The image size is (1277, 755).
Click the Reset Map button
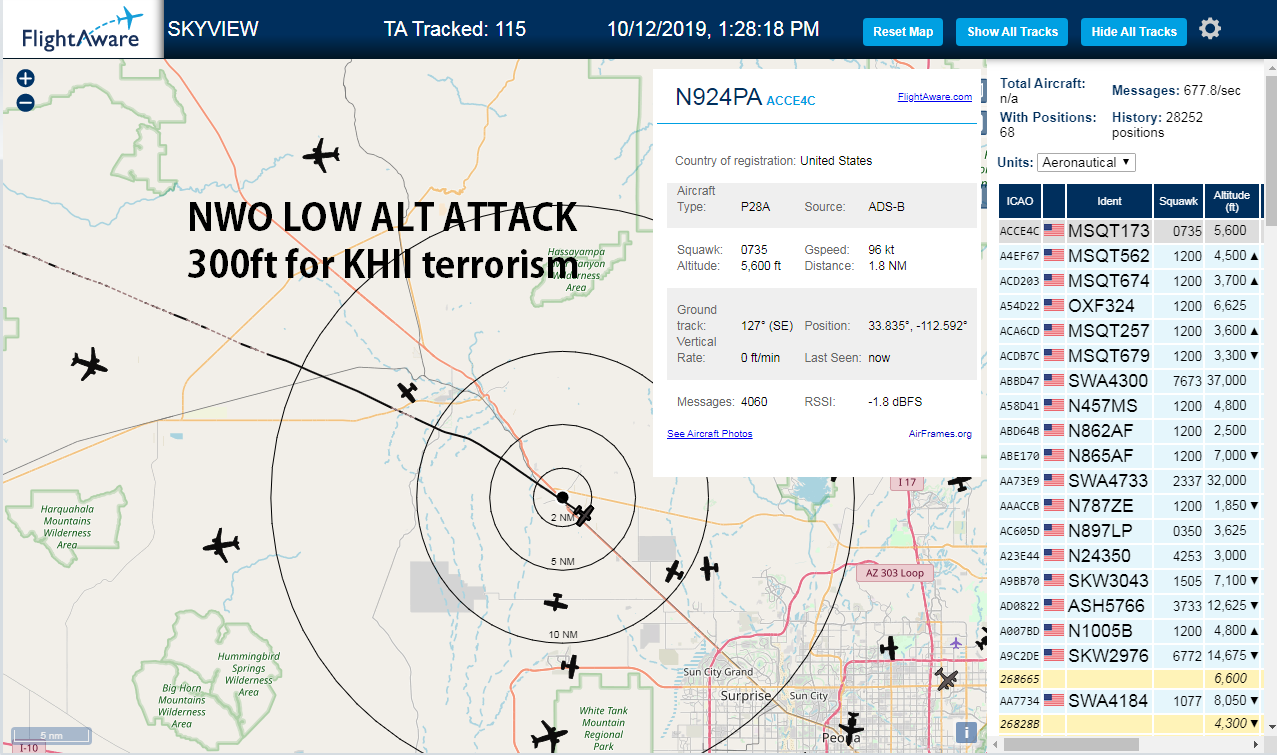(903, 32)
